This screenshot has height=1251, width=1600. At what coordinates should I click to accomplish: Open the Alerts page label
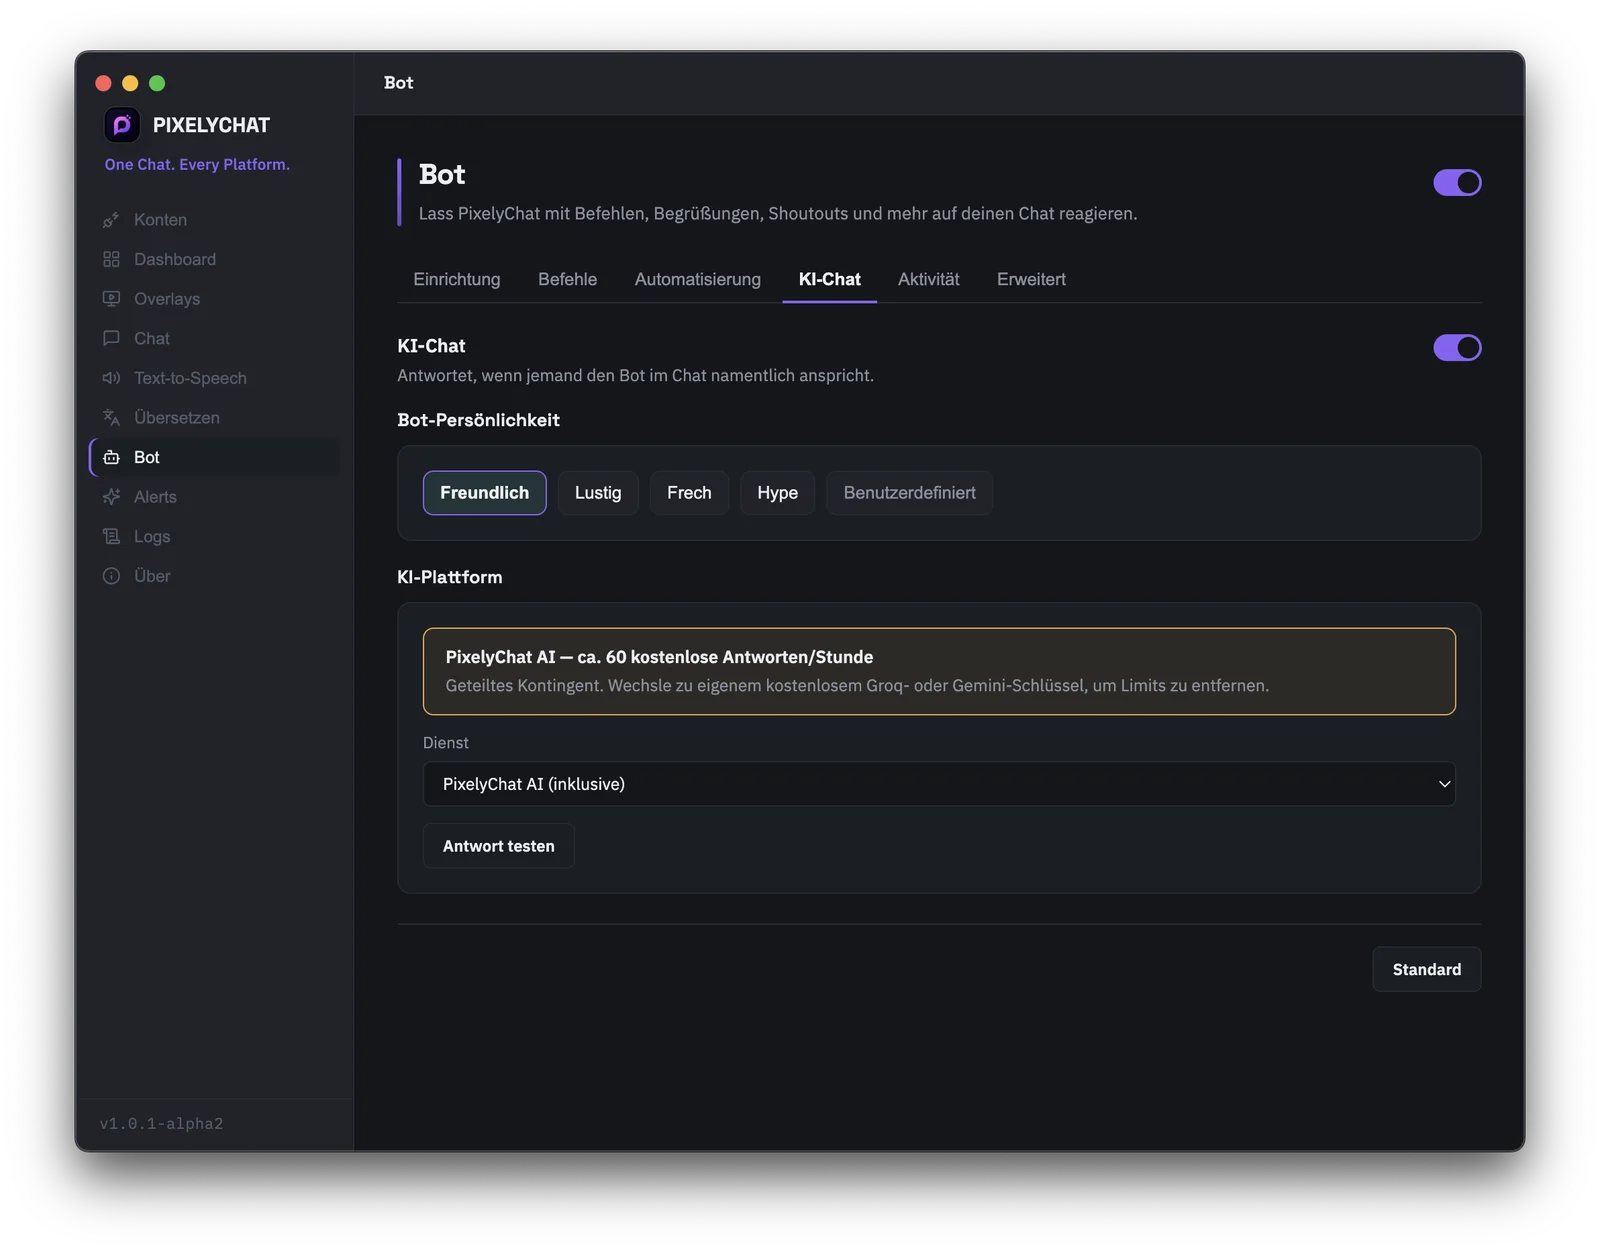coord(155,497)
